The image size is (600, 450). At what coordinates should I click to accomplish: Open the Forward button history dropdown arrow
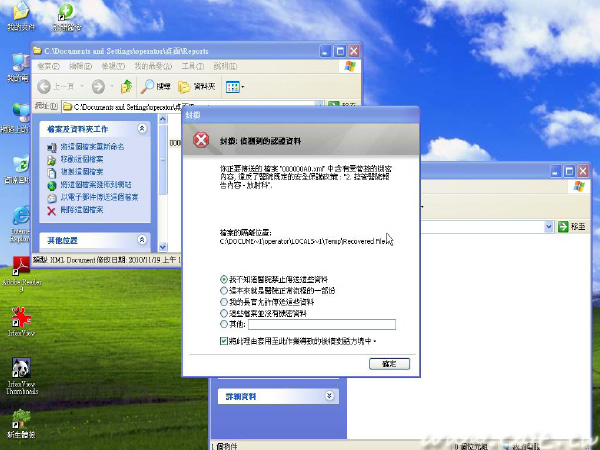[112, 86]
